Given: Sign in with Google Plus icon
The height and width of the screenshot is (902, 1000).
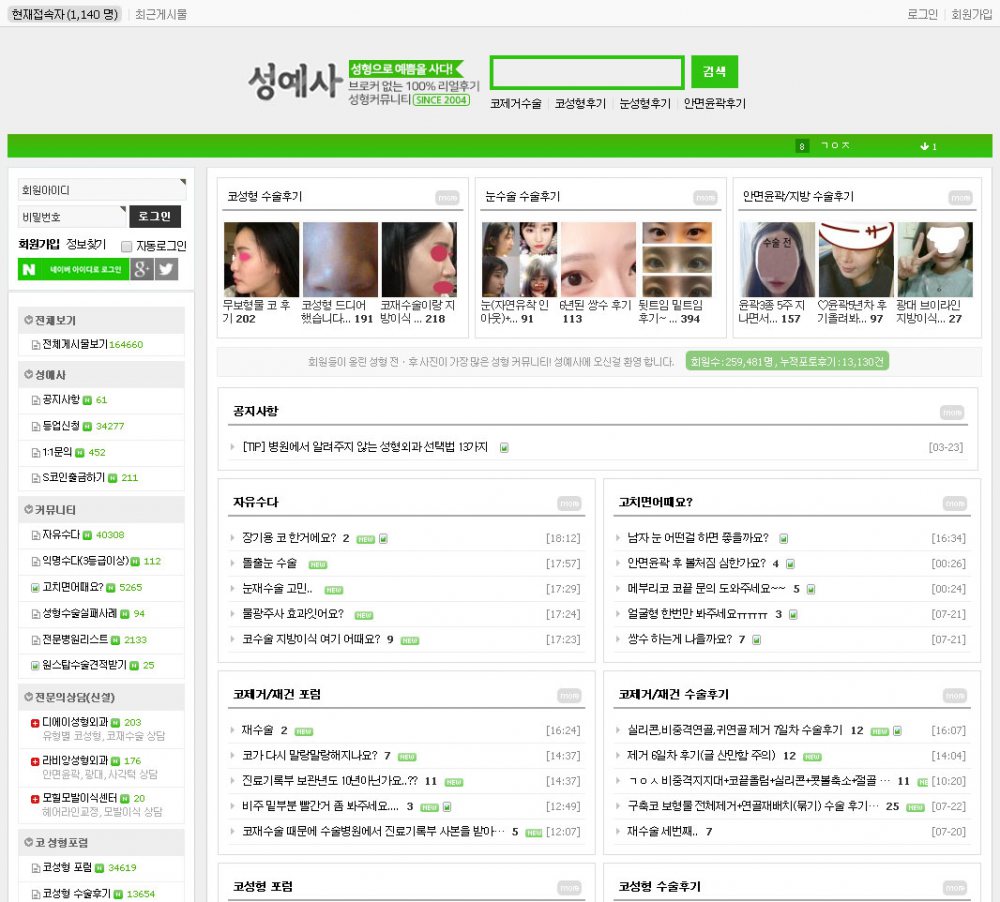Looking at the screenshot, I should (x=142, y=269).
